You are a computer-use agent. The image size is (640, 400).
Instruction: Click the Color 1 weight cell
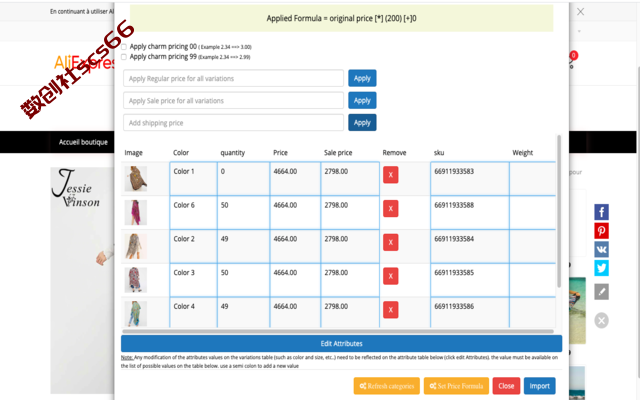point(533,179)
